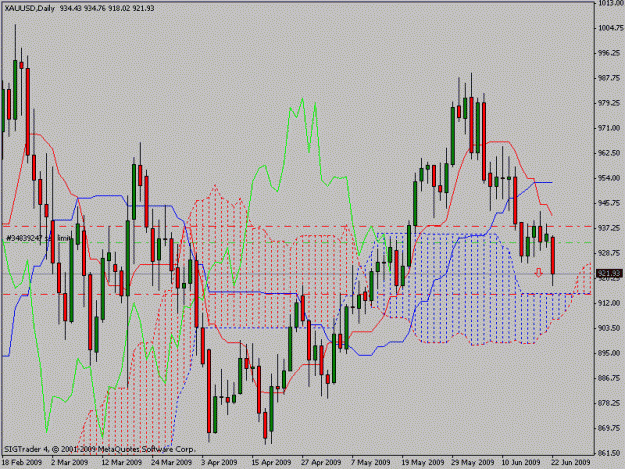The width and height of the screenshot is (625, 469).
Task: Click the 979.25 price scale value
Action: [609, 103]
